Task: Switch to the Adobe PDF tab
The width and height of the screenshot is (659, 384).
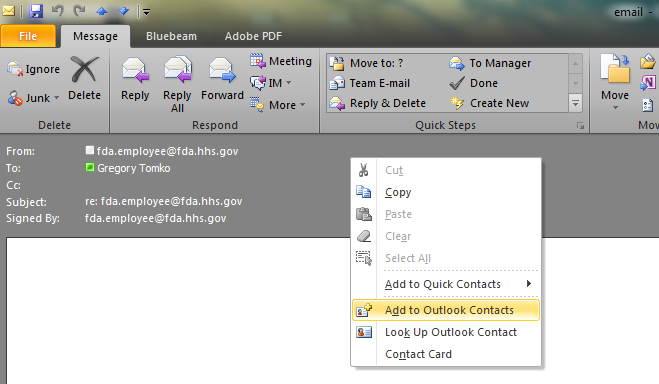Action: click(x=253, y=36)
